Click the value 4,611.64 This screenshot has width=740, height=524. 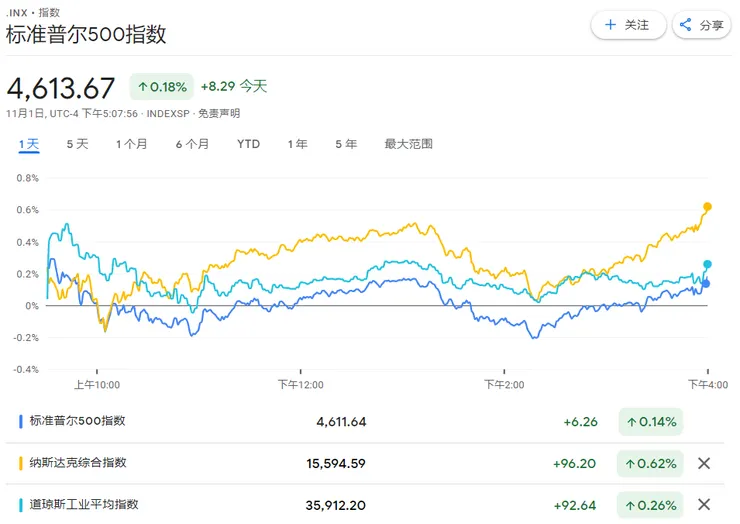[x=341, y=422]
